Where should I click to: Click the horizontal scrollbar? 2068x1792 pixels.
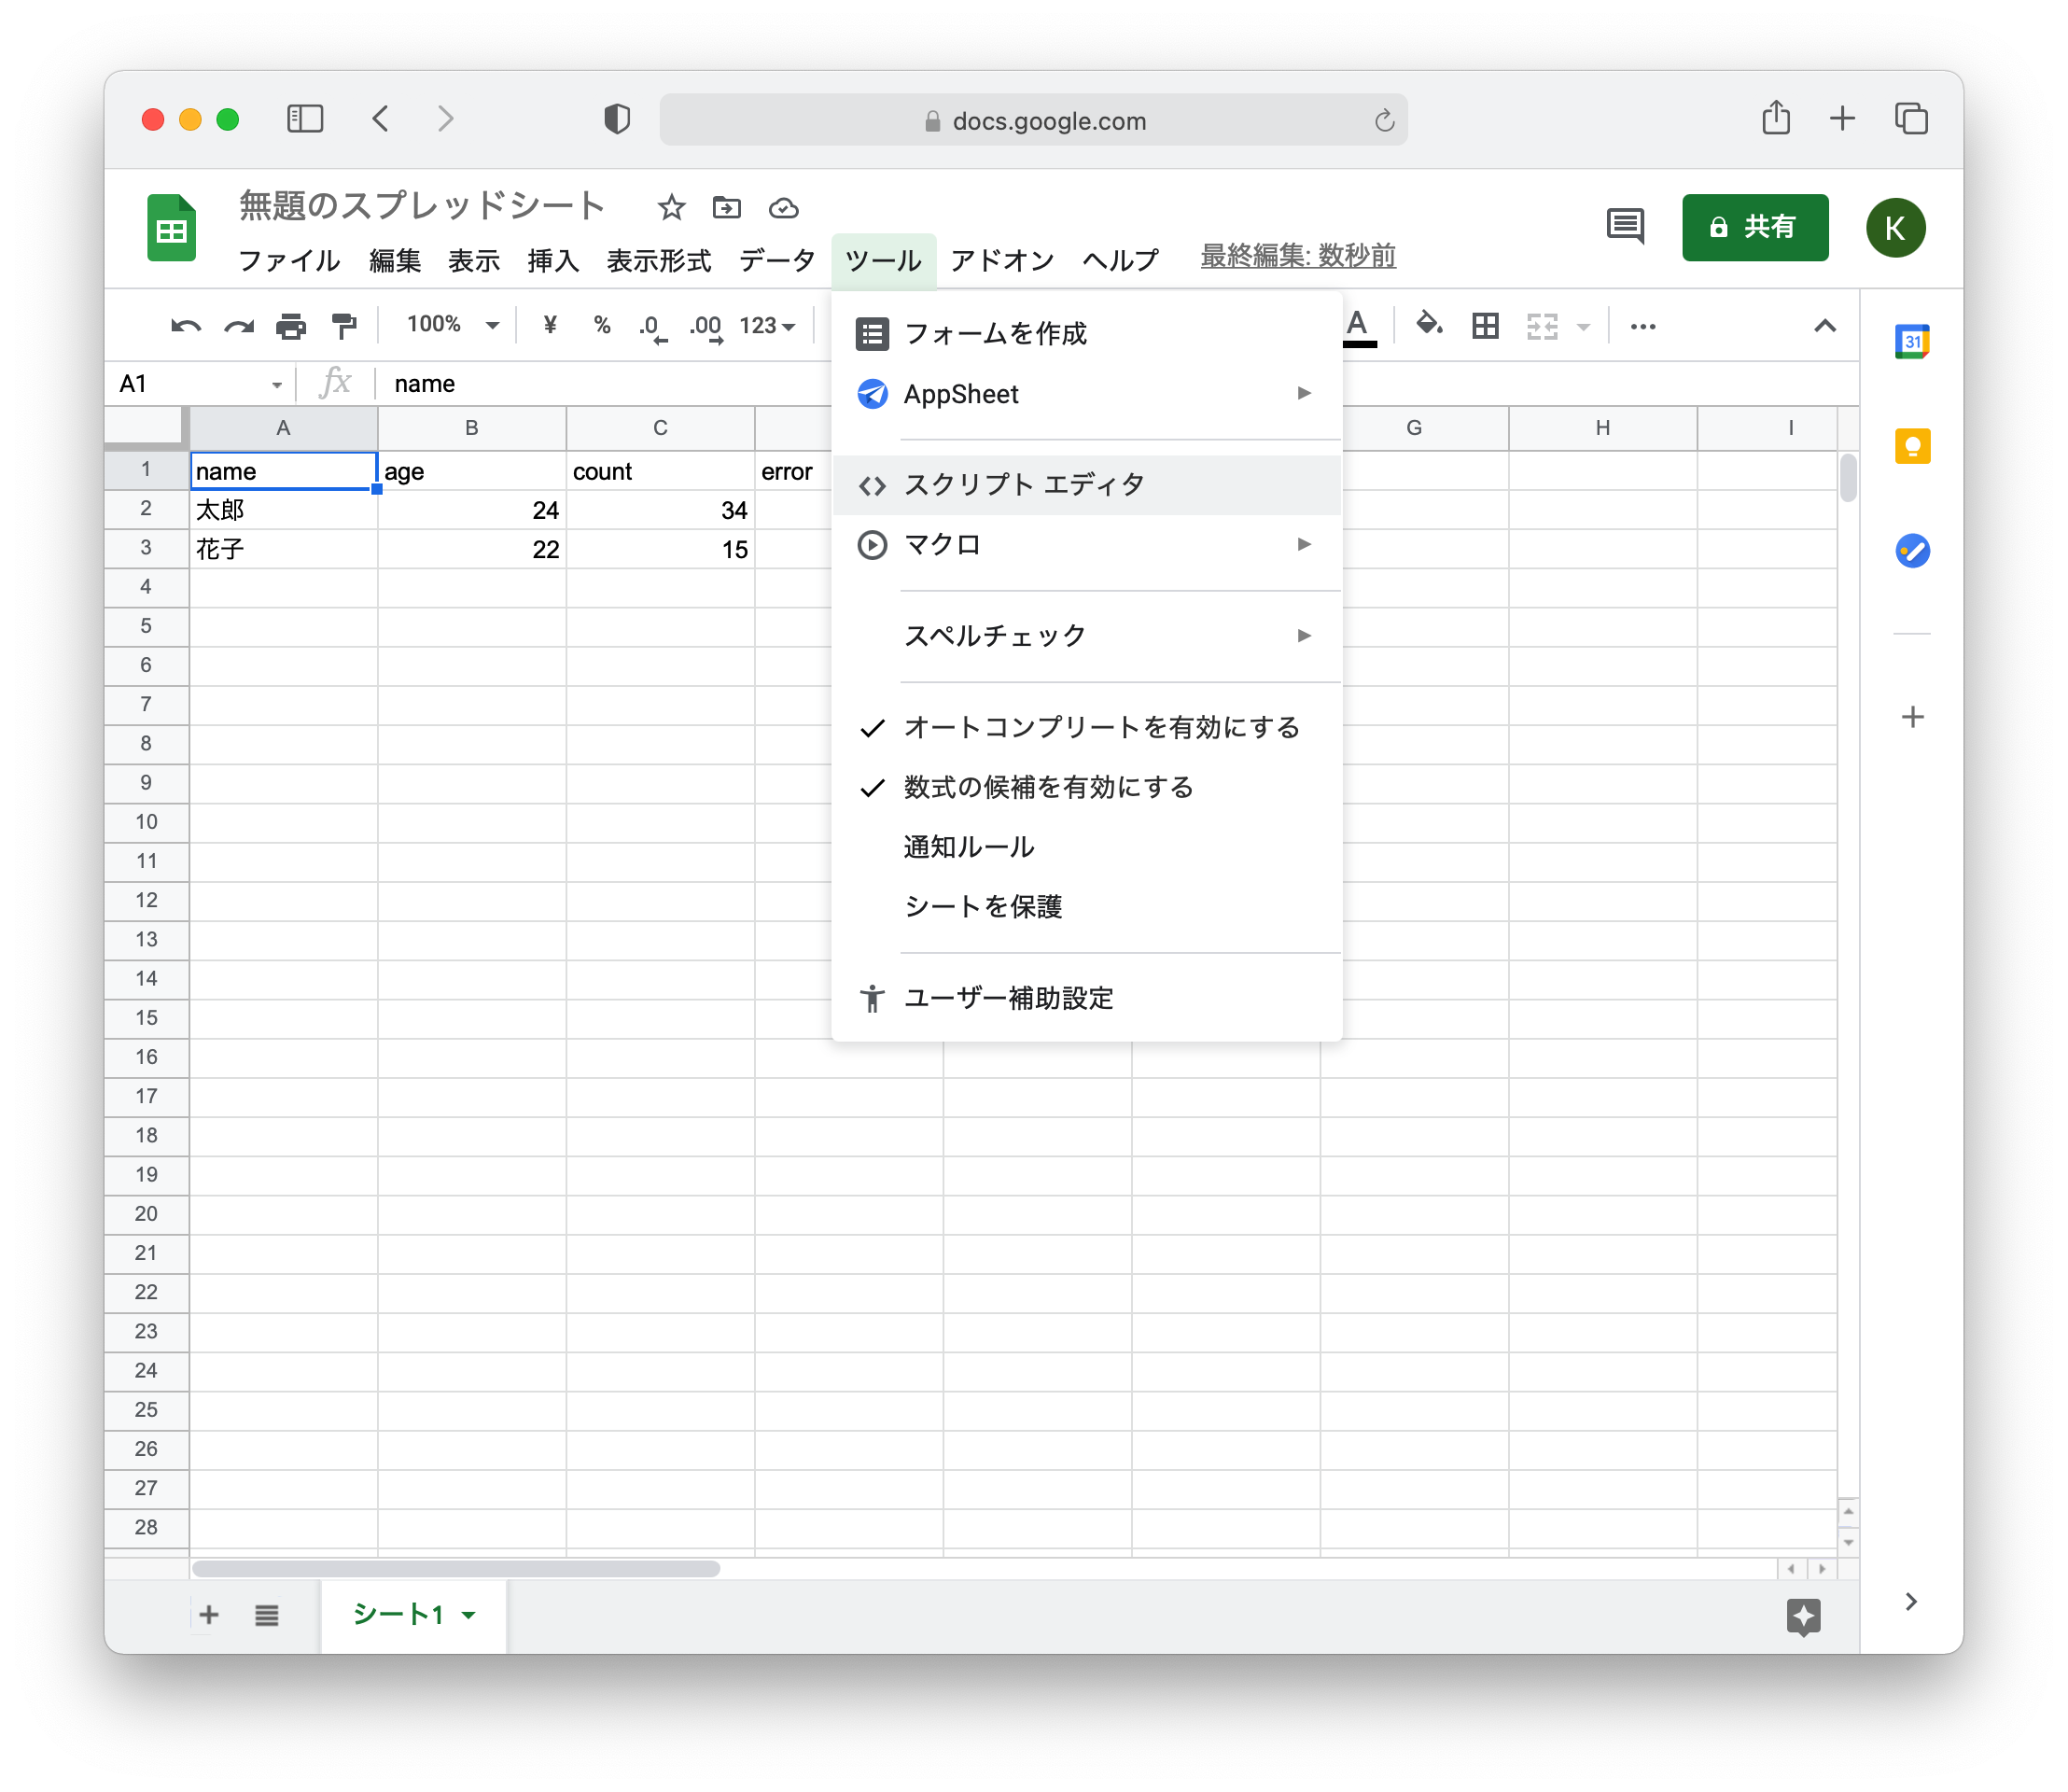pos(455,1568)
